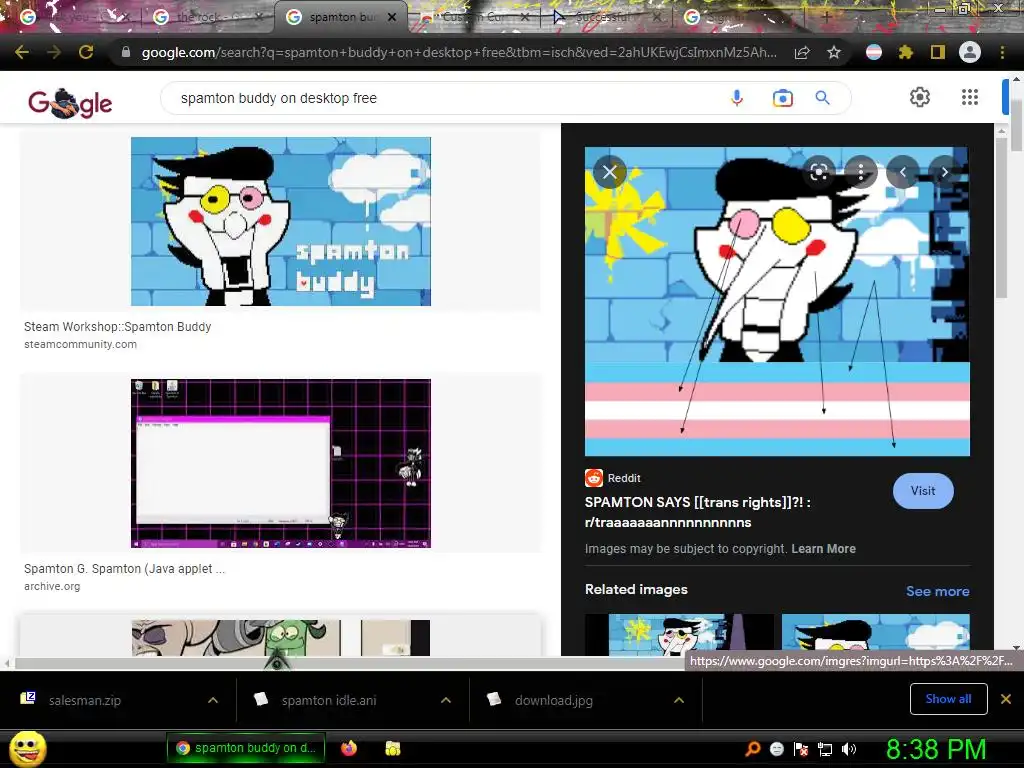Click the Learn More copyright link
The height and width of the screenshot is (768, 1024).
point(824,549)
